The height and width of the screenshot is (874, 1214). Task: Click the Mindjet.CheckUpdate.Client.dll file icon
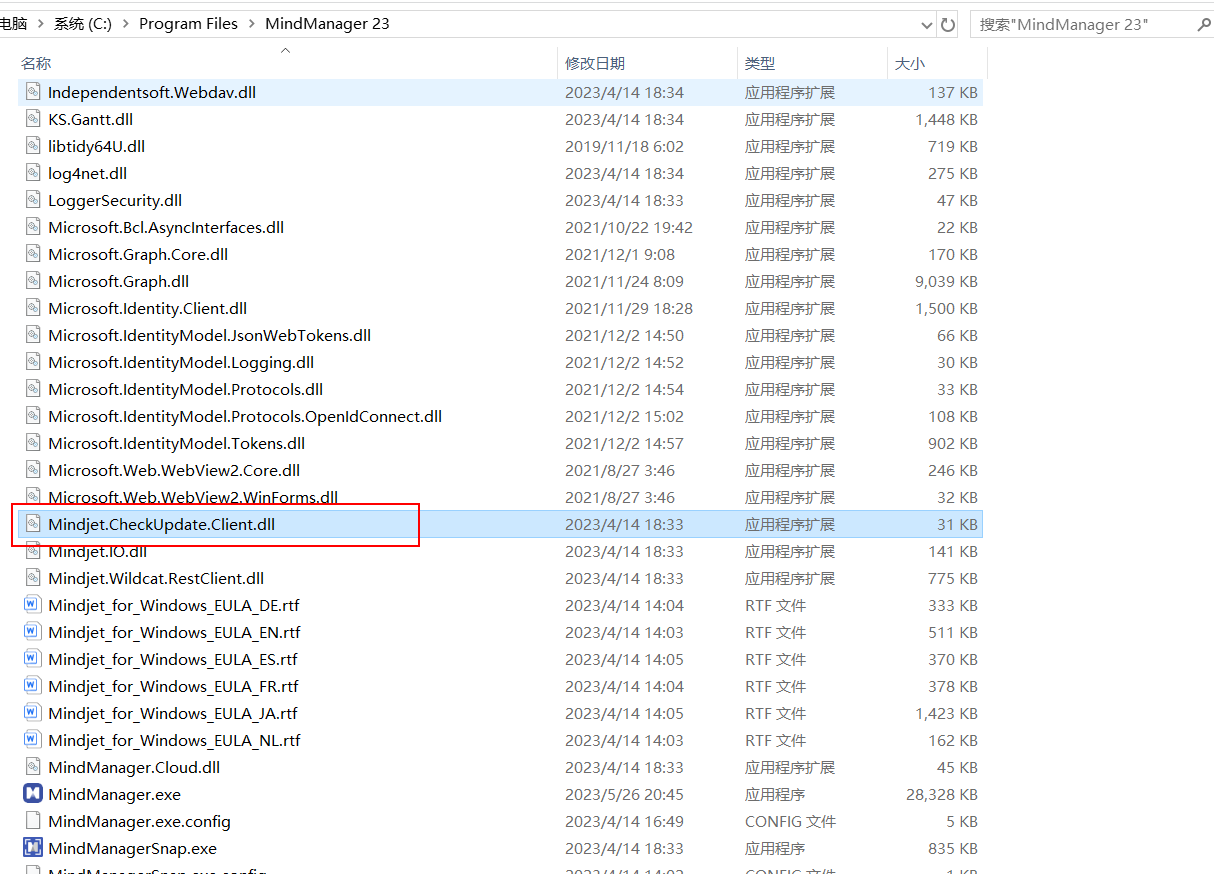(33, 524)
